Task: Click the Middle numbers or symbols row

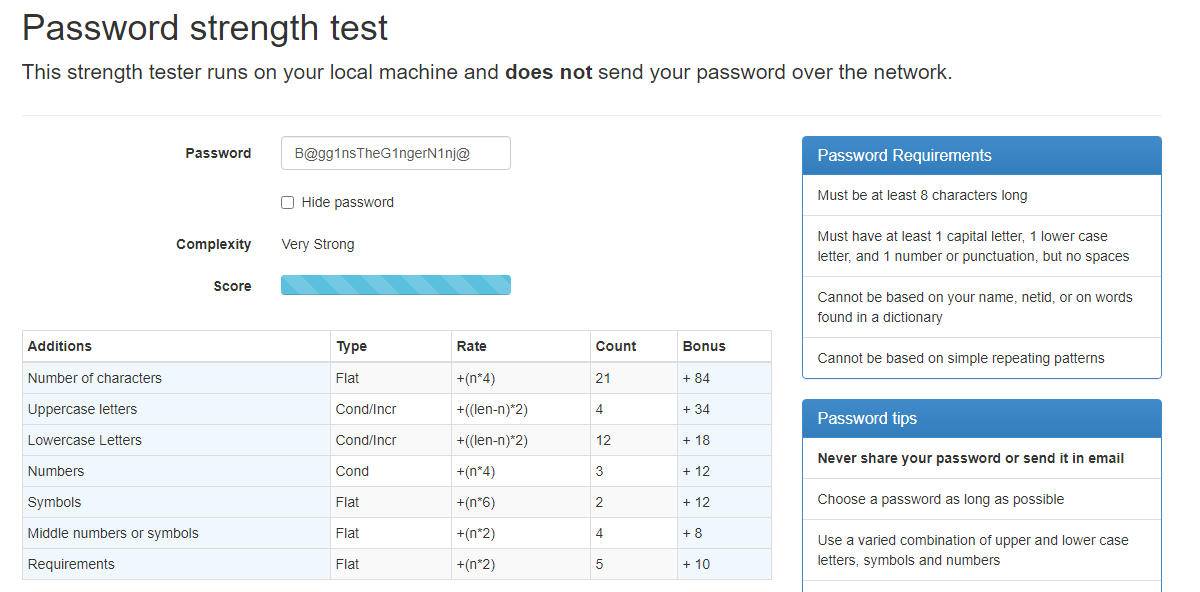Action: pyautogui.click(x=113, y=533)
